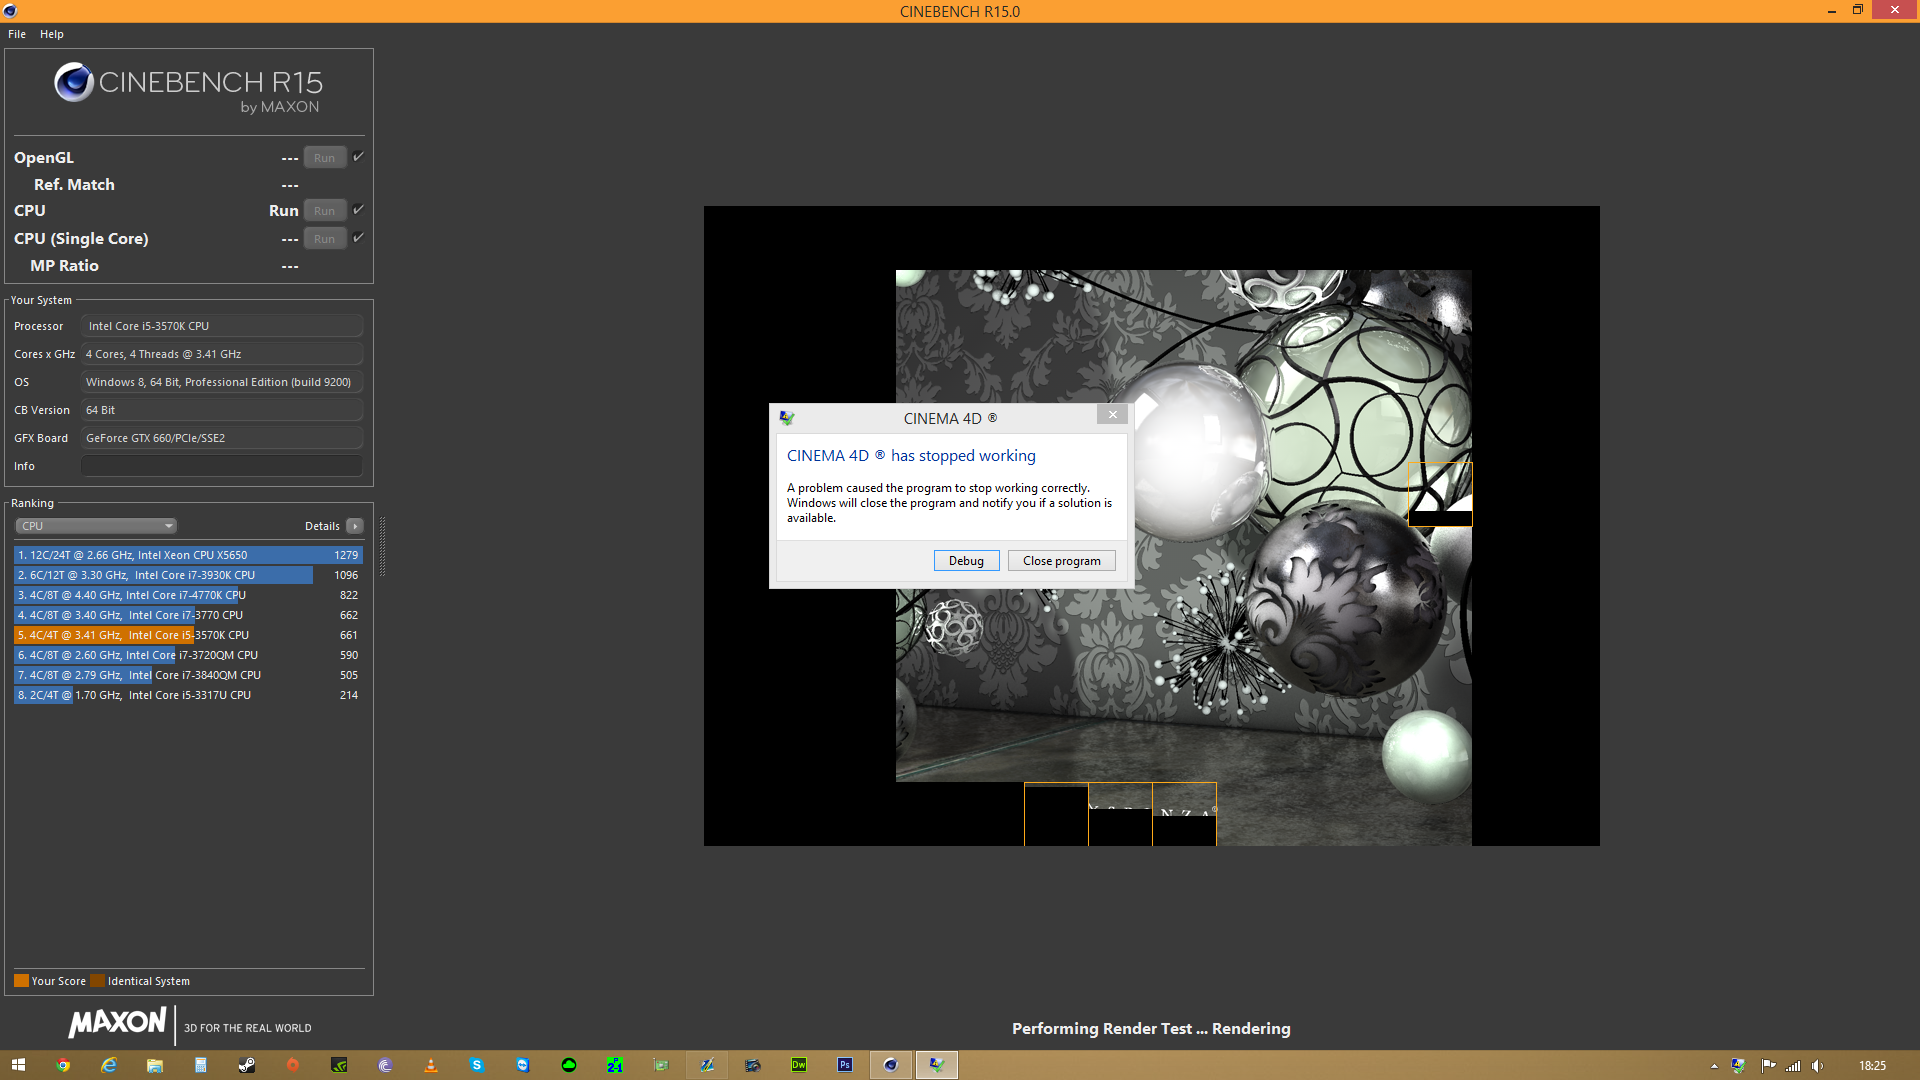Image resolution: width=1920 pixels, height=1080 pixels.
Task: Switch to Cinebench taskbar icon
Action: (x=891, y=1065)
